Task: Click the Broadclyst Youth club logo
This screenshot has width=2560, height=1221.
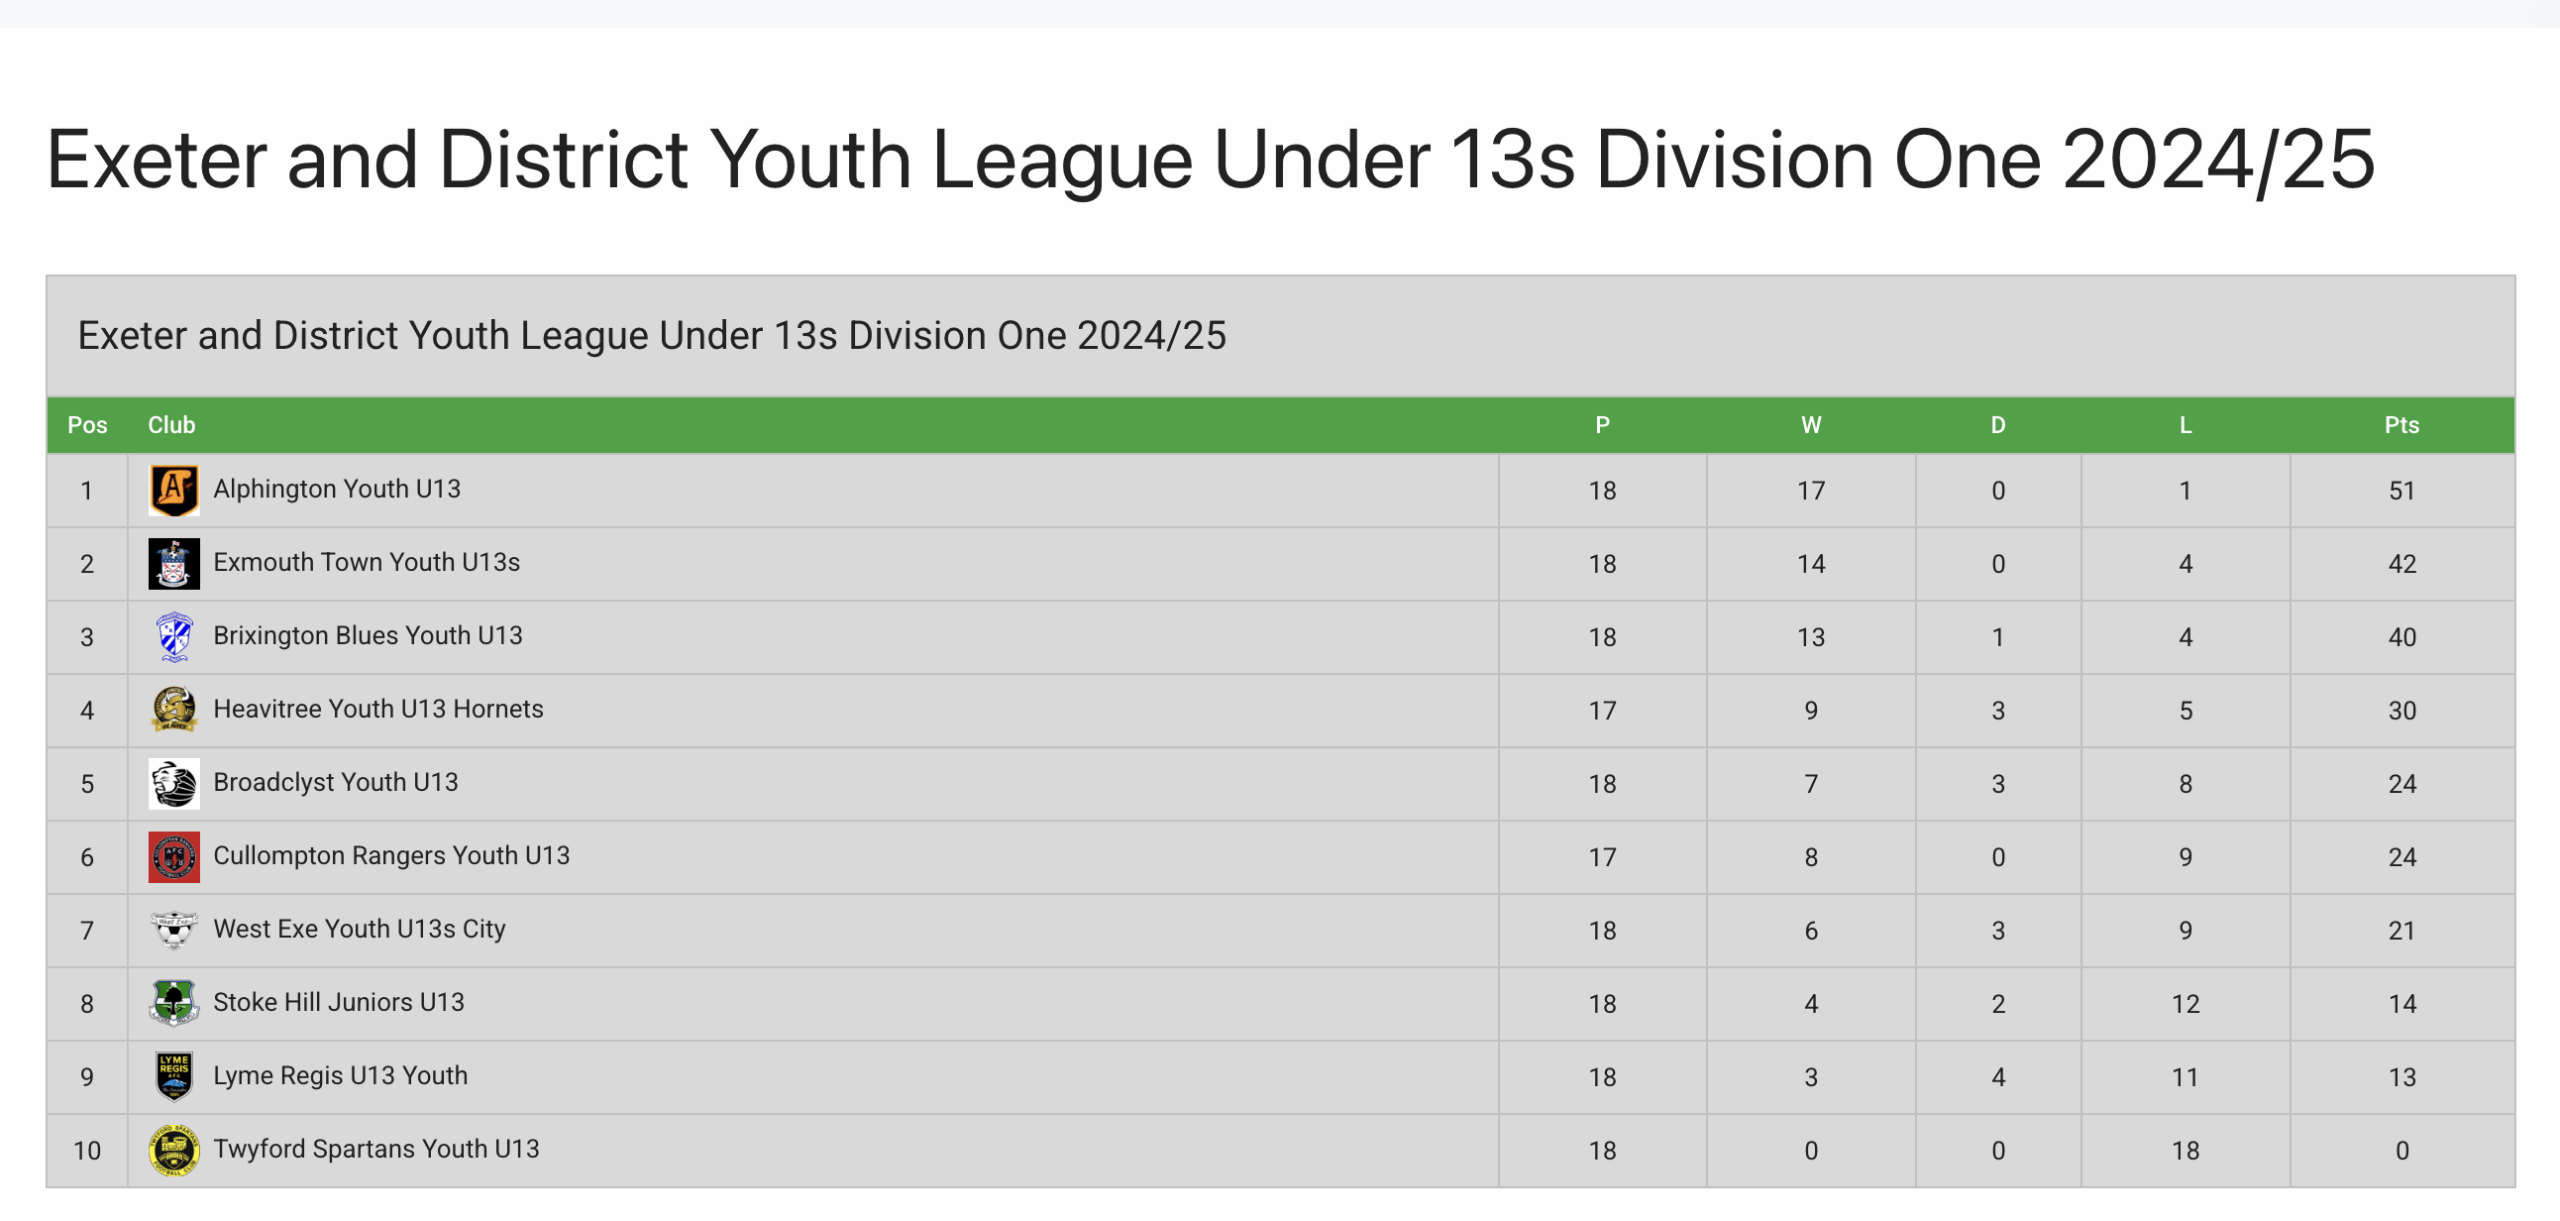Action: click(173, 784)
